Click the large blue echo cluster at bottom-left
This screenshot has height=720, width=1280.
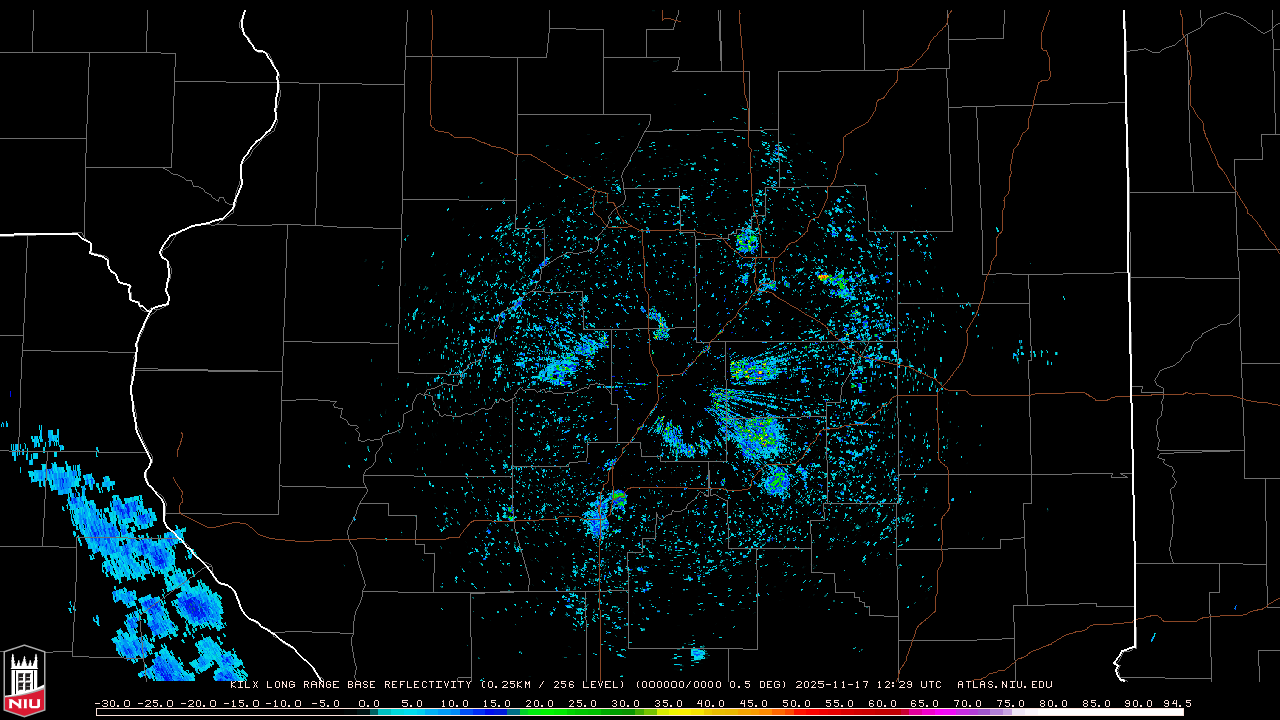click(x=150, y=570)
